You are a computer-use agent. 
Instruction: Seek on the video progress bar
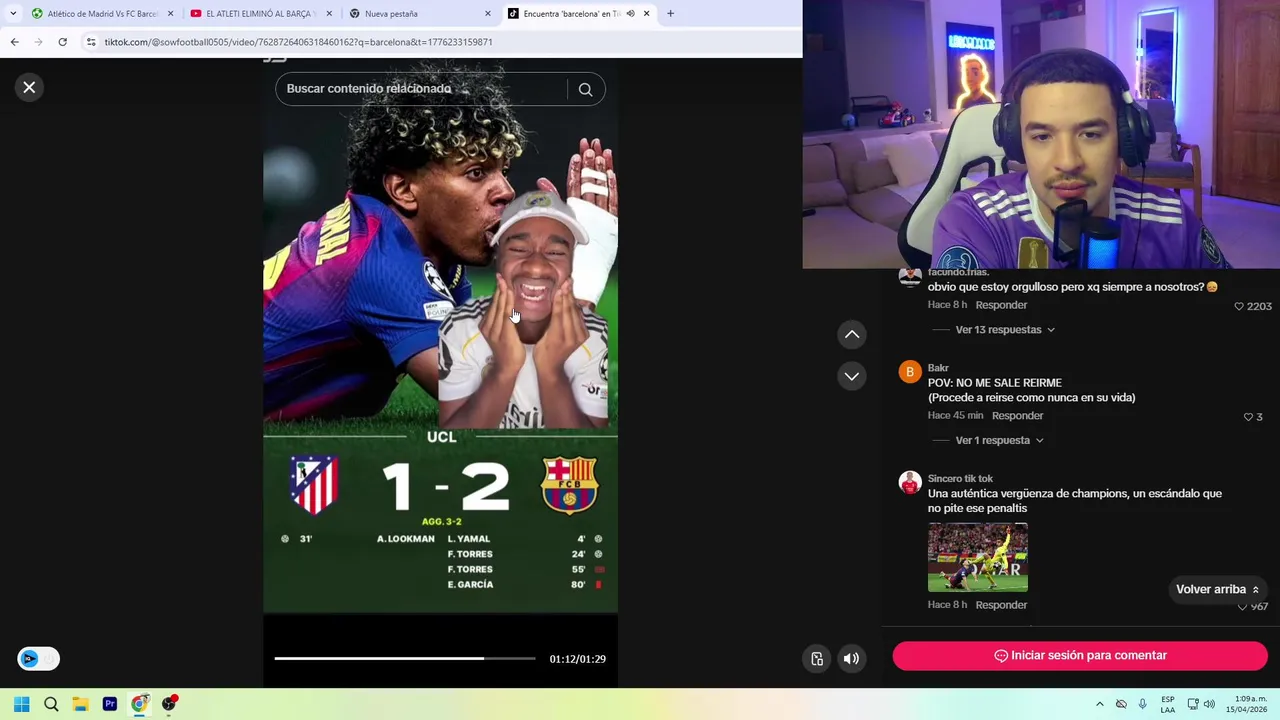click(405, 659)
